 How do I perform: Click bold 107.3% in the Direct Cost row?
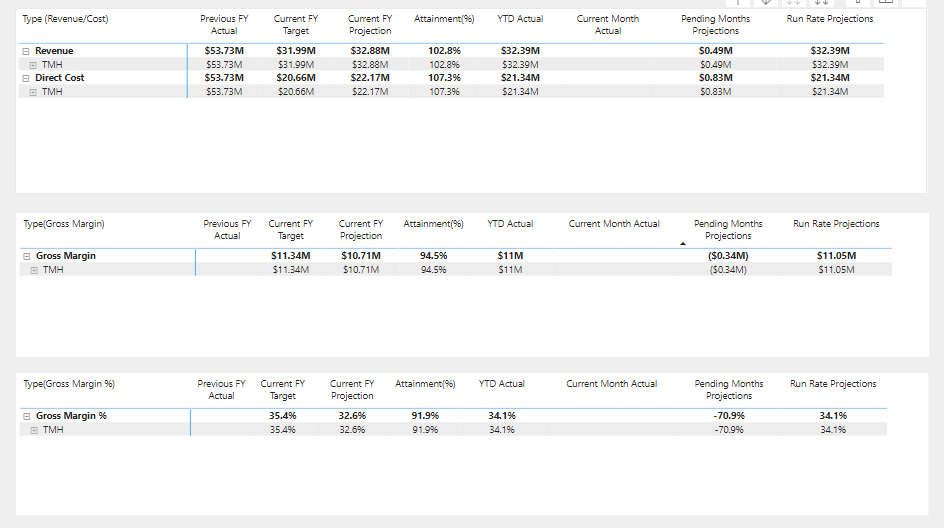click(444, 78)
